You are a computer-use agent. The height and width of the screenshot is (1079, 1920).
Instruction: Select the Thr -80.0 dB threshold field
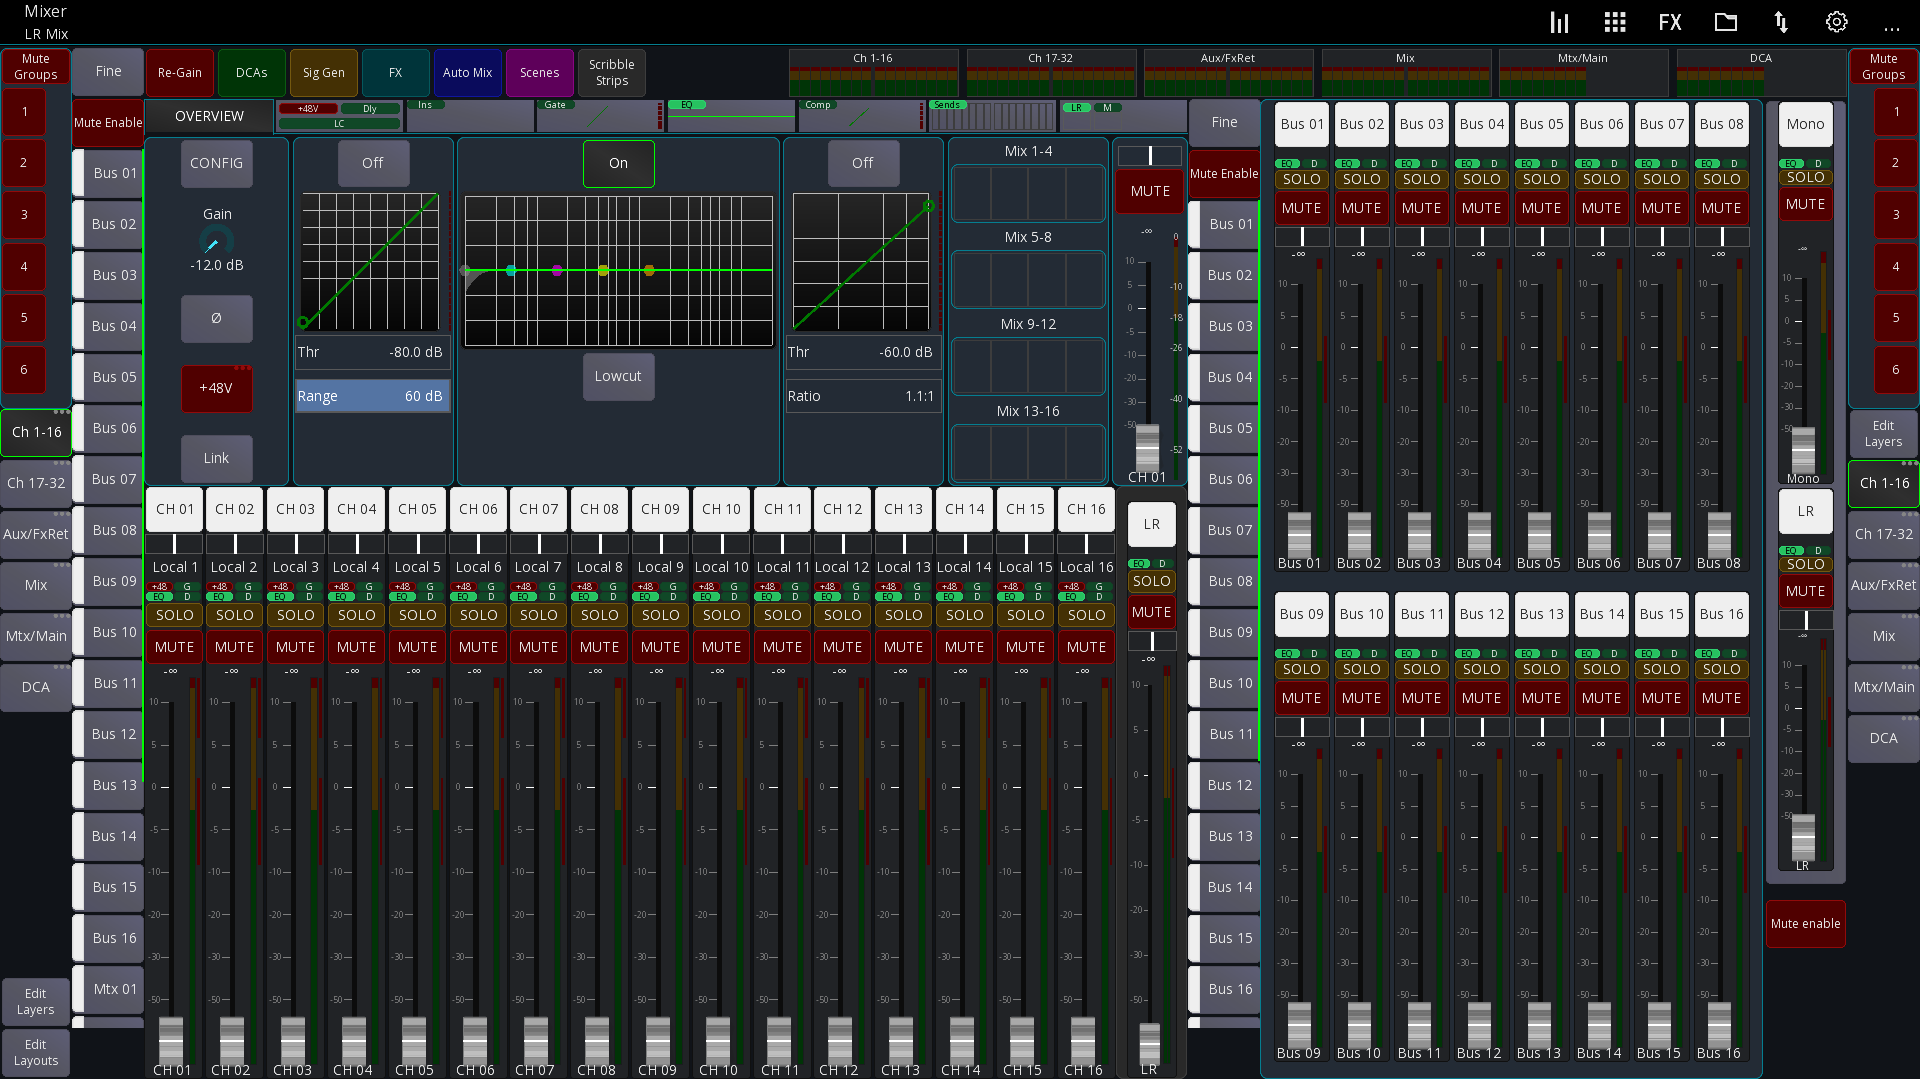coord(372,352)
